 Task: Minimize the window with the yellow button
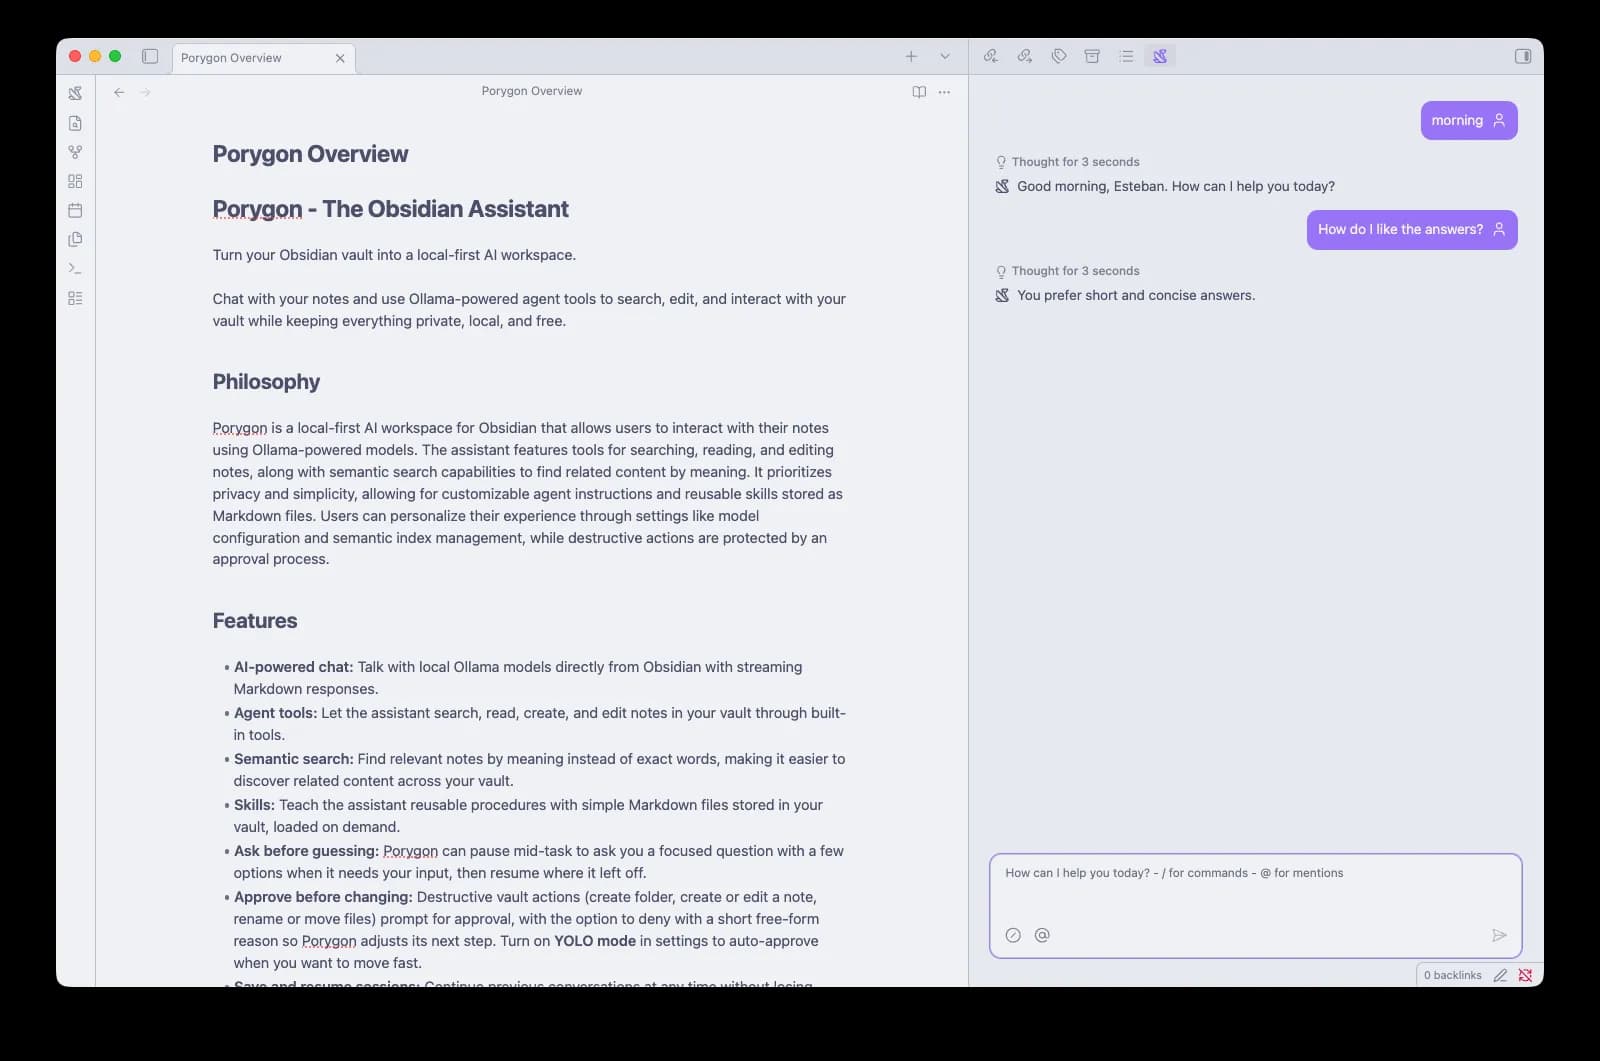(x=95, y=57)
